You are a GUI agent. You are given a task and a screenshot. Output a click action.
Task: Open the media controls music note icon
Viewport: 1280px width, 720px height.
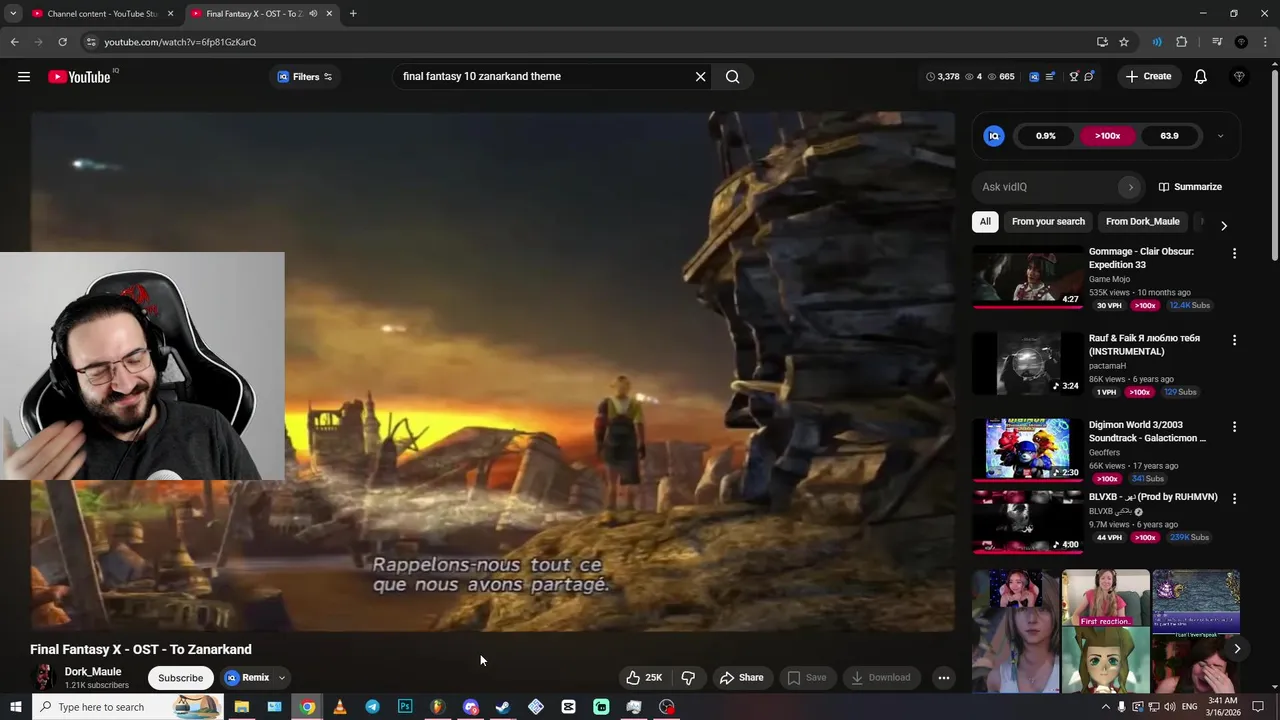pos(1216,42)
